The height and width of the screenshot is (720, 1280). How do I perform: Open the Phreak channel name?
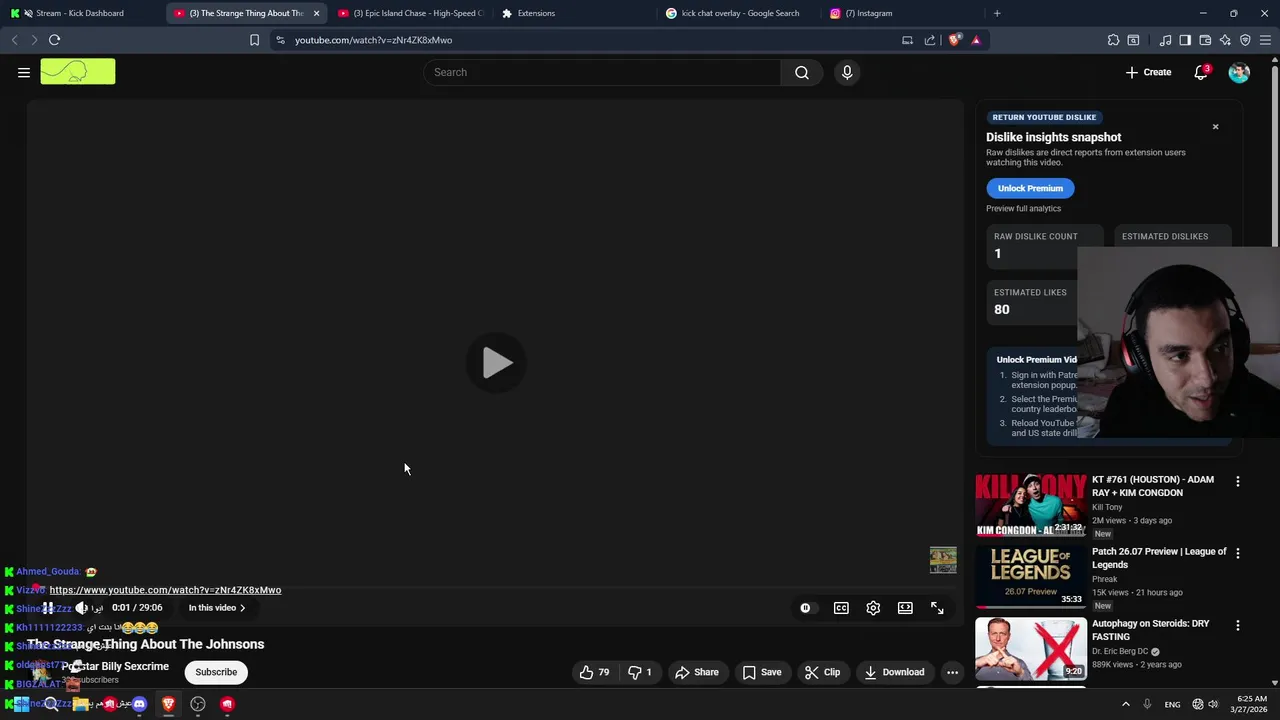(x=1106, y=579)
